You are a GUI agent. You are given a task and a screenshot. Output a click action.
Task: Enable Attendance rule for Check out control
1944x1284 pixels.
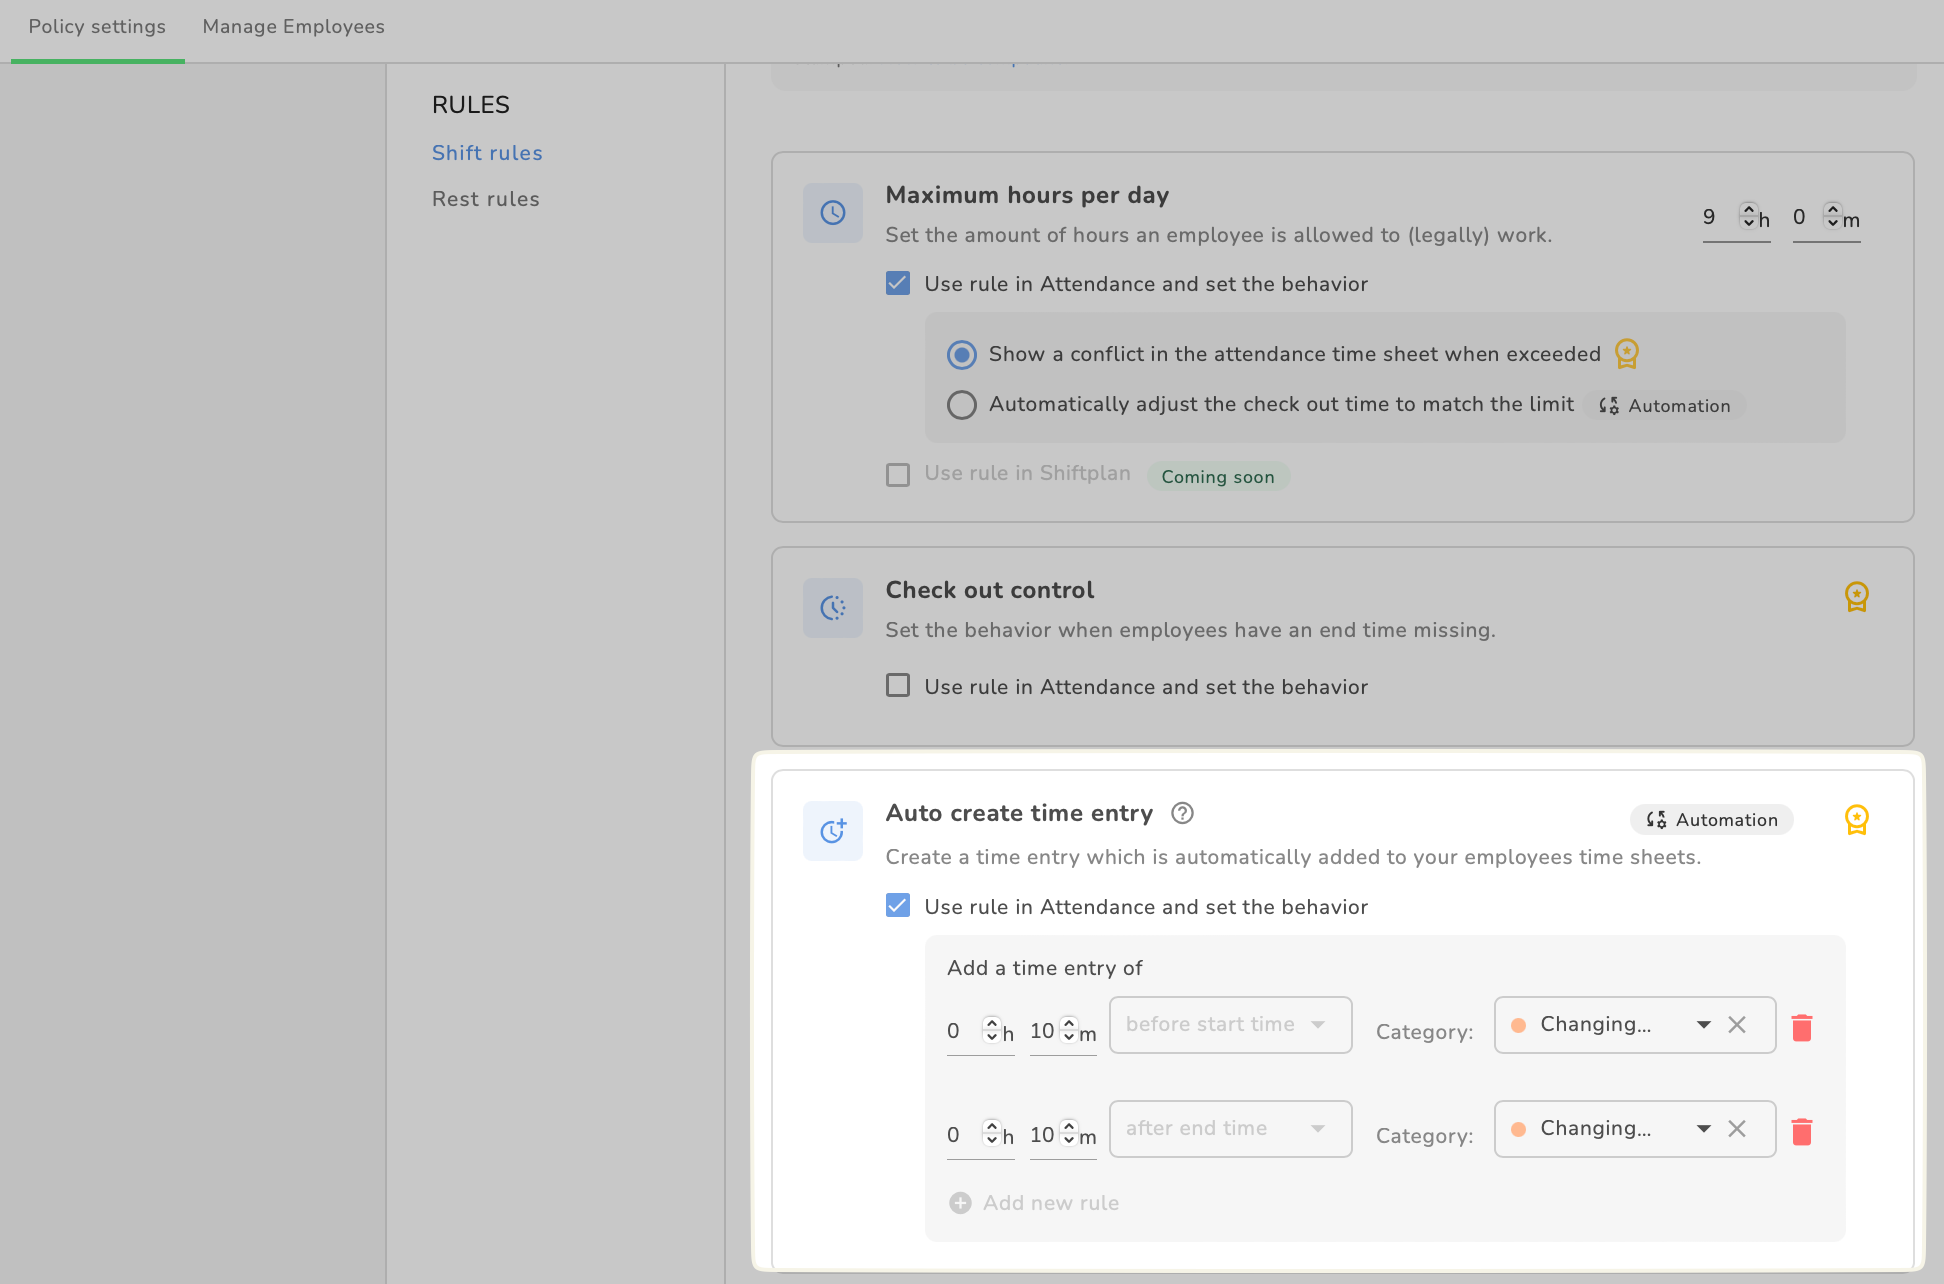[x=898, y=686]
